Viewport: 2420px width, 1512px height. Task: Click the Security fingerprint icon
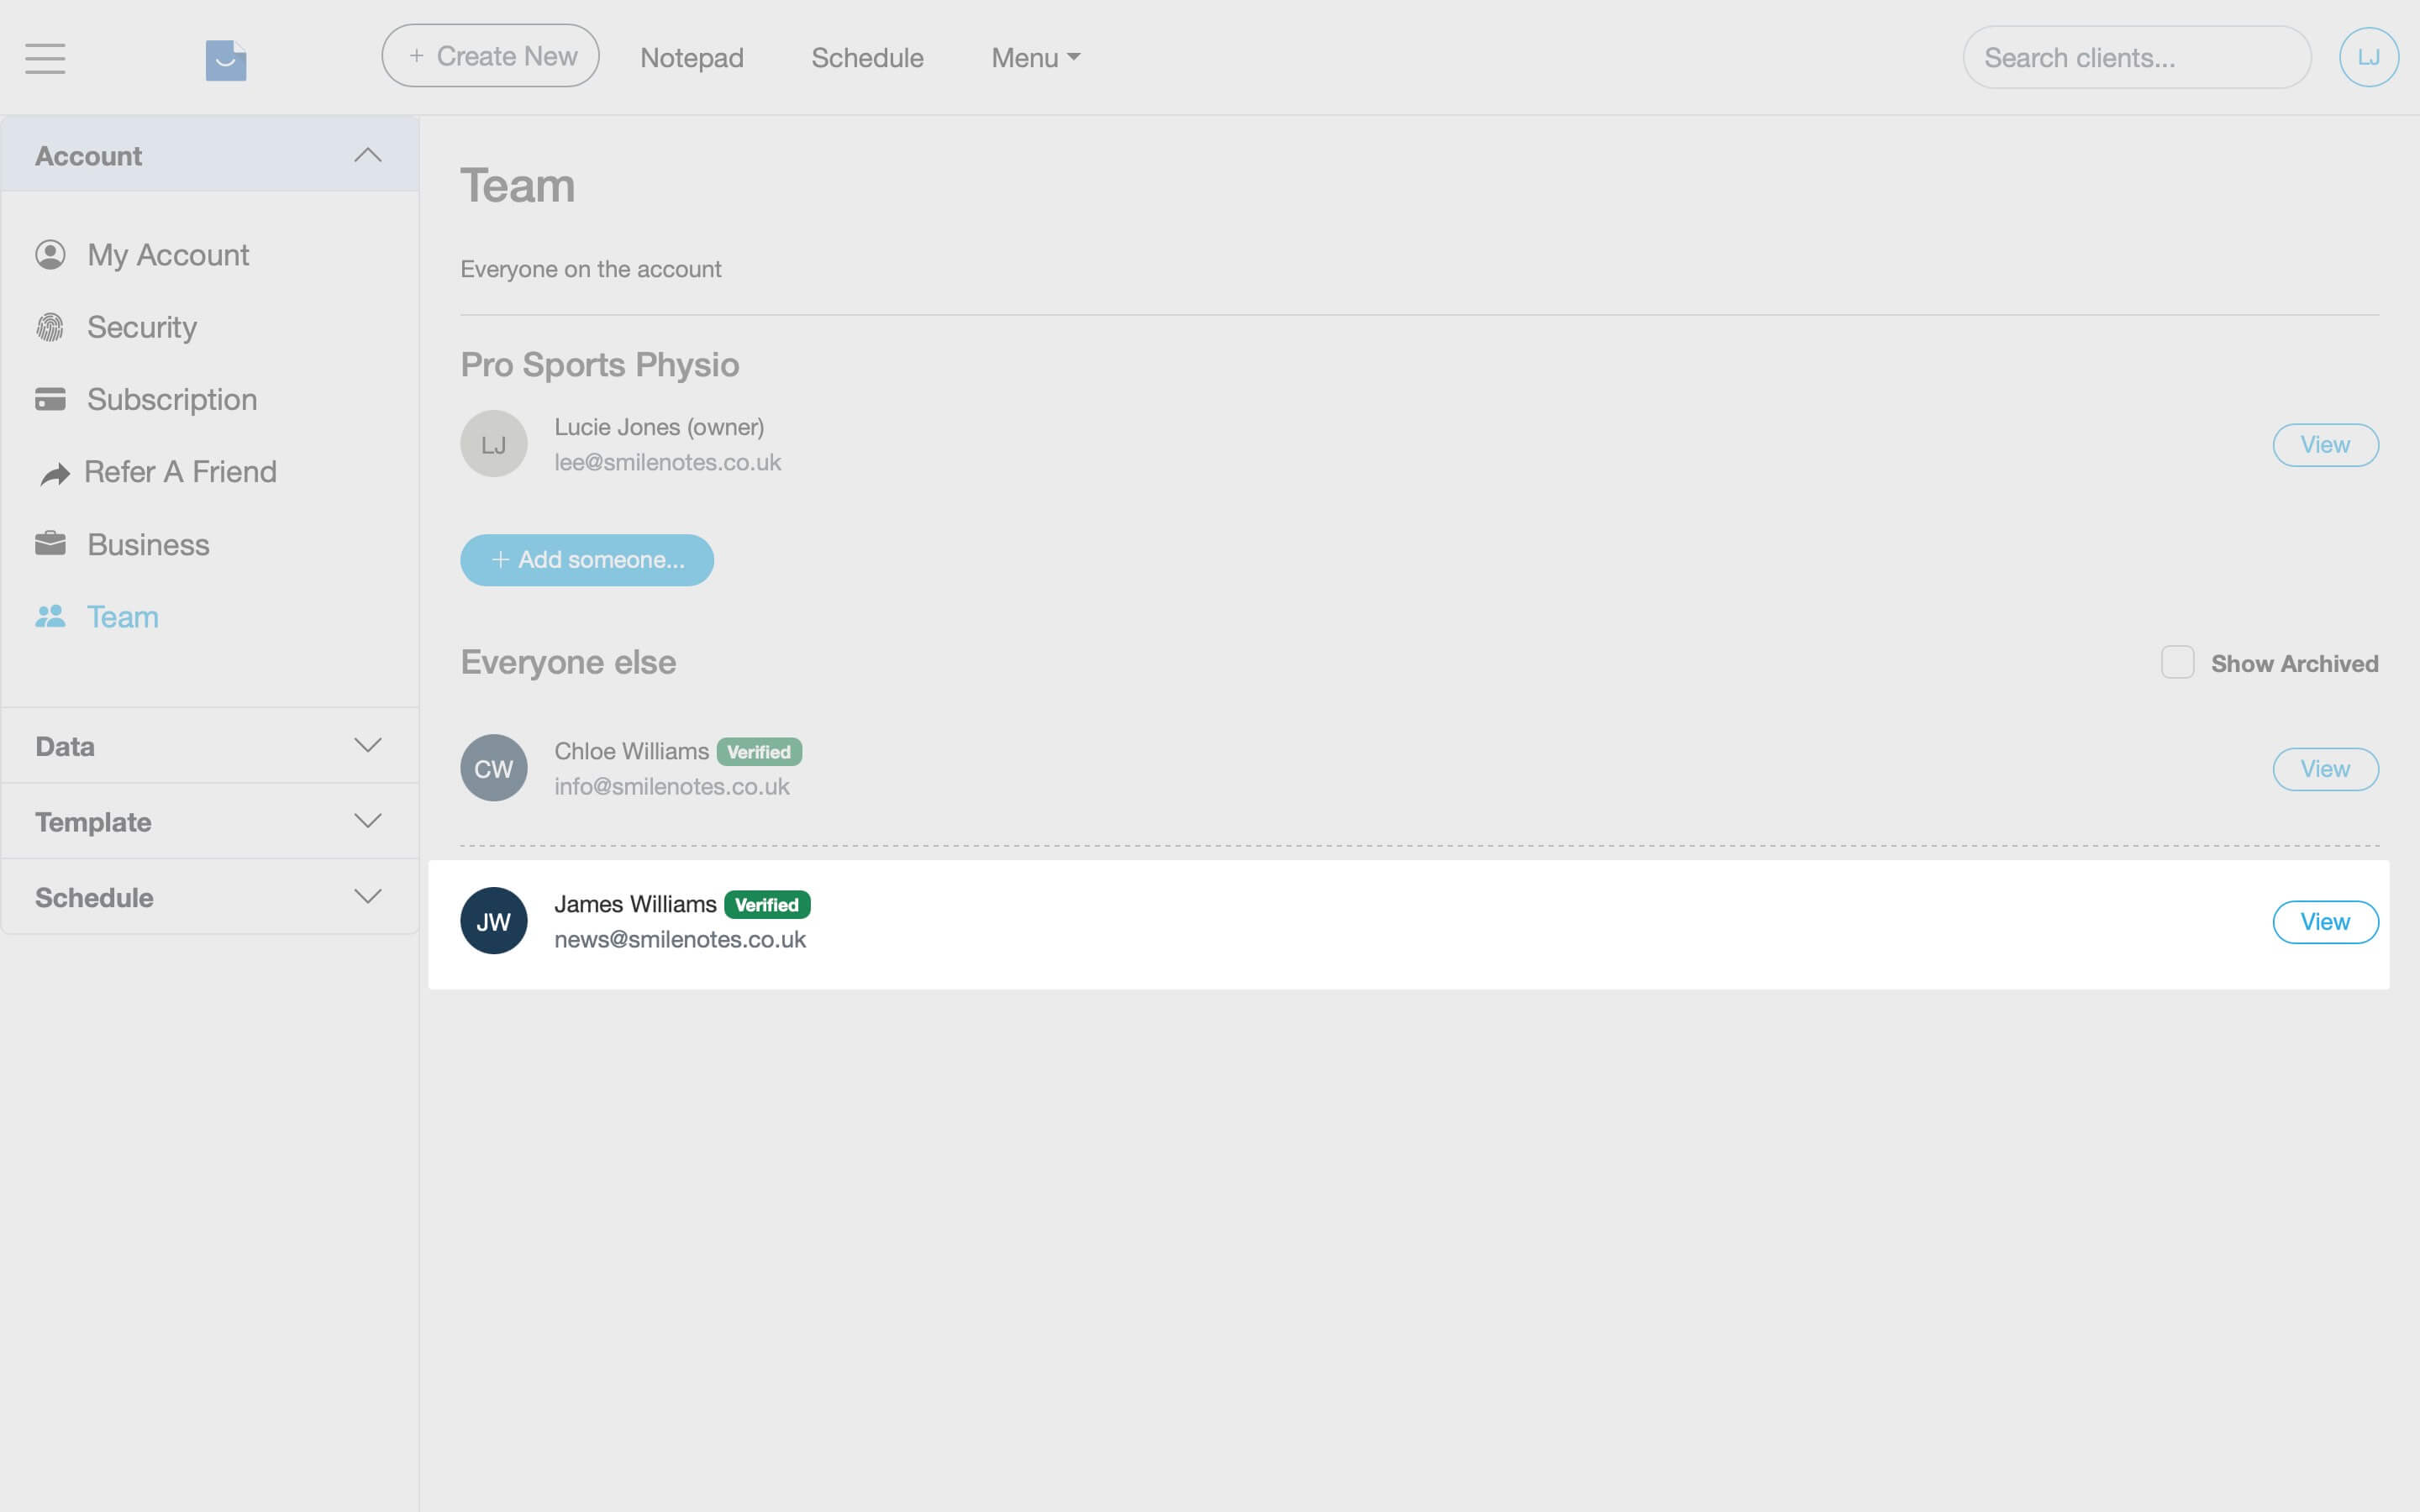pos(51,326)
